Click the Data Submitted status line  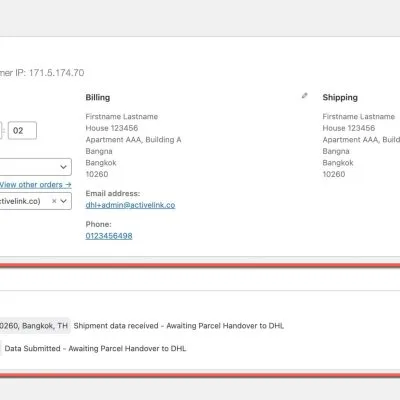95,348
